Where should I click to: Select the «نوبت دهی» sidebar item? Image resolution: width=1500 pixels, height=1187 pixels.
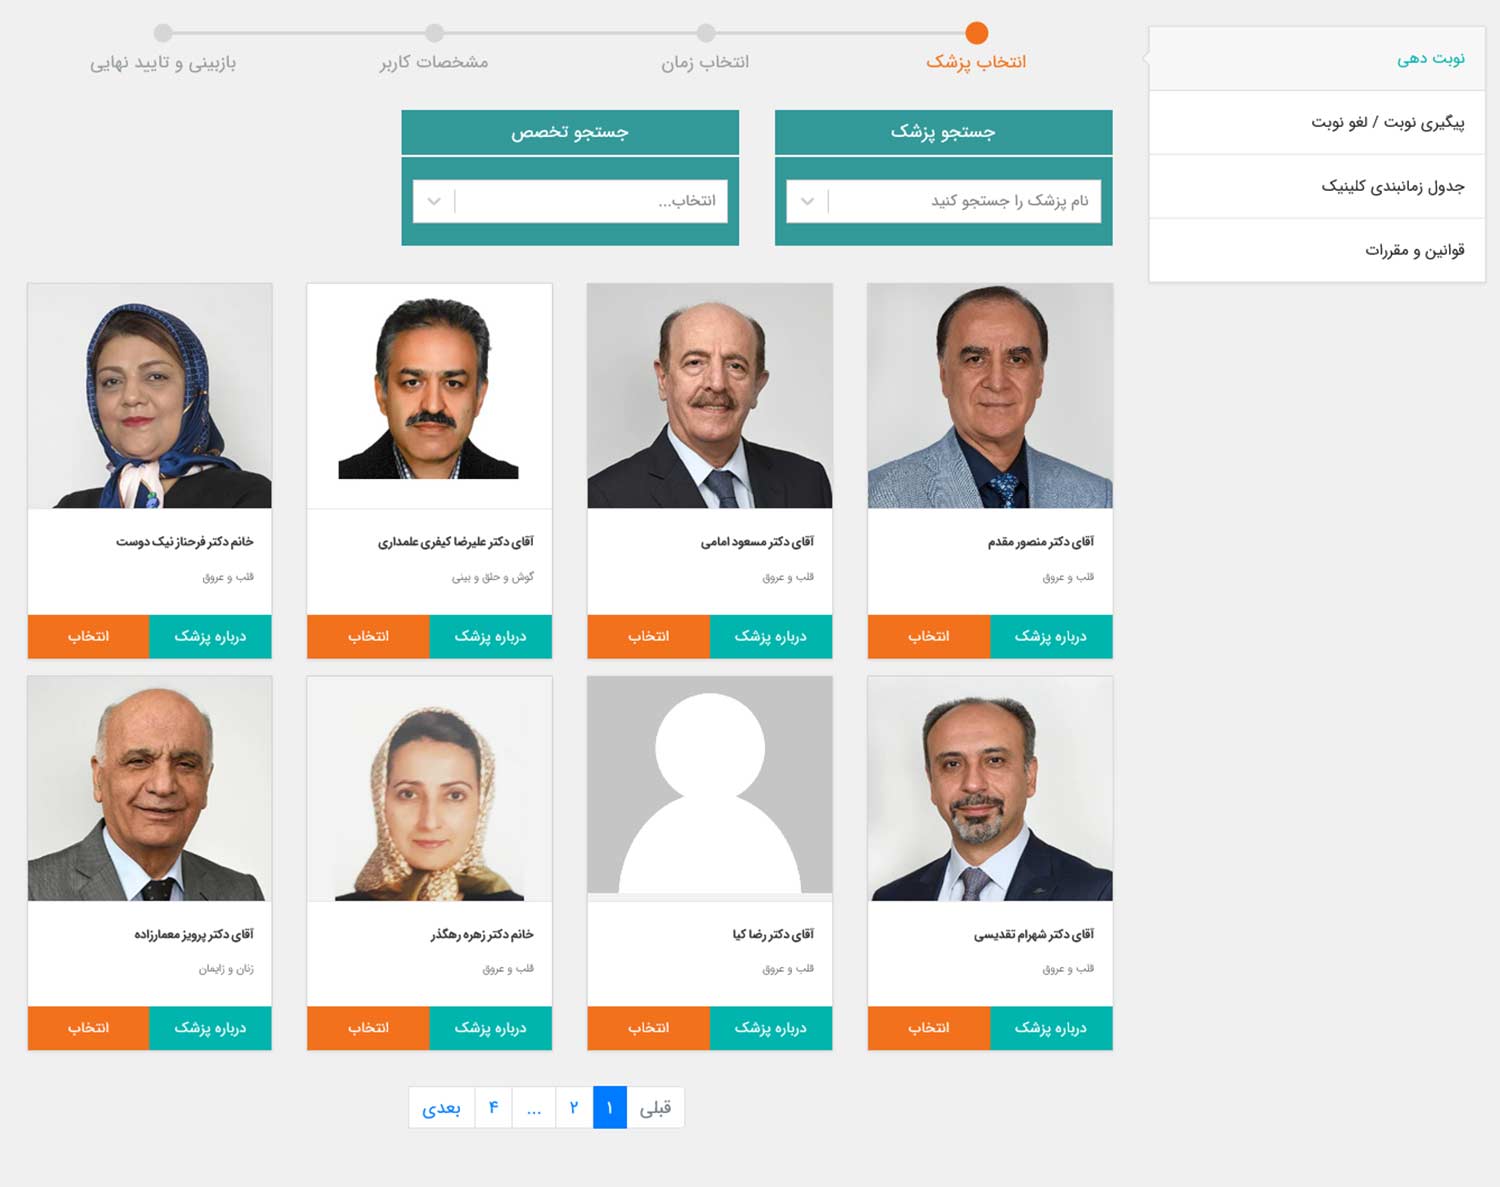(x=1317, y=58)
